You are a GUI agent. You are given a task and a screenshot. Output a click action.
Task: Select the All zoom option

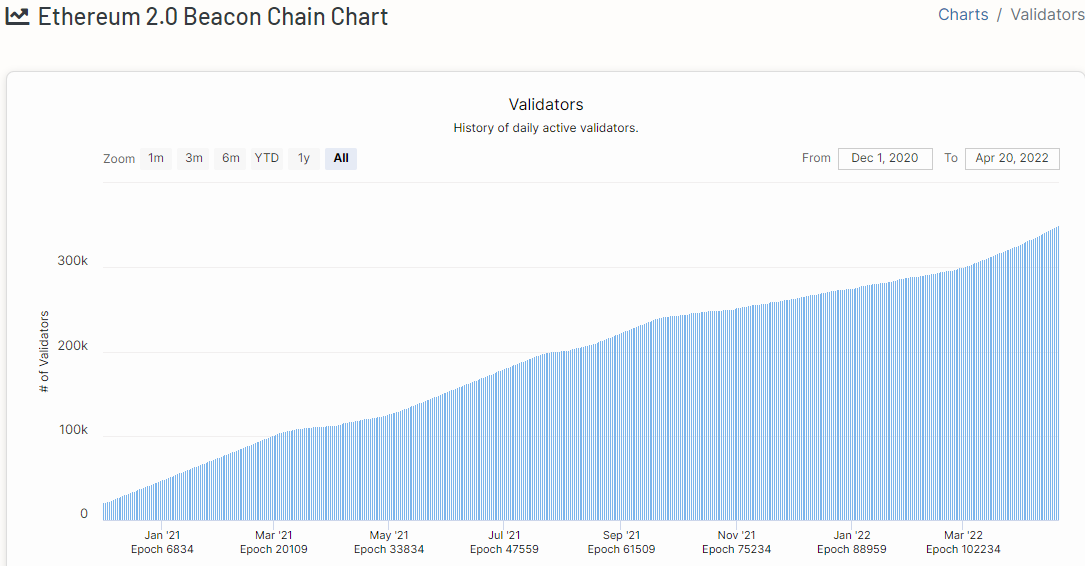tap(341, 158)
